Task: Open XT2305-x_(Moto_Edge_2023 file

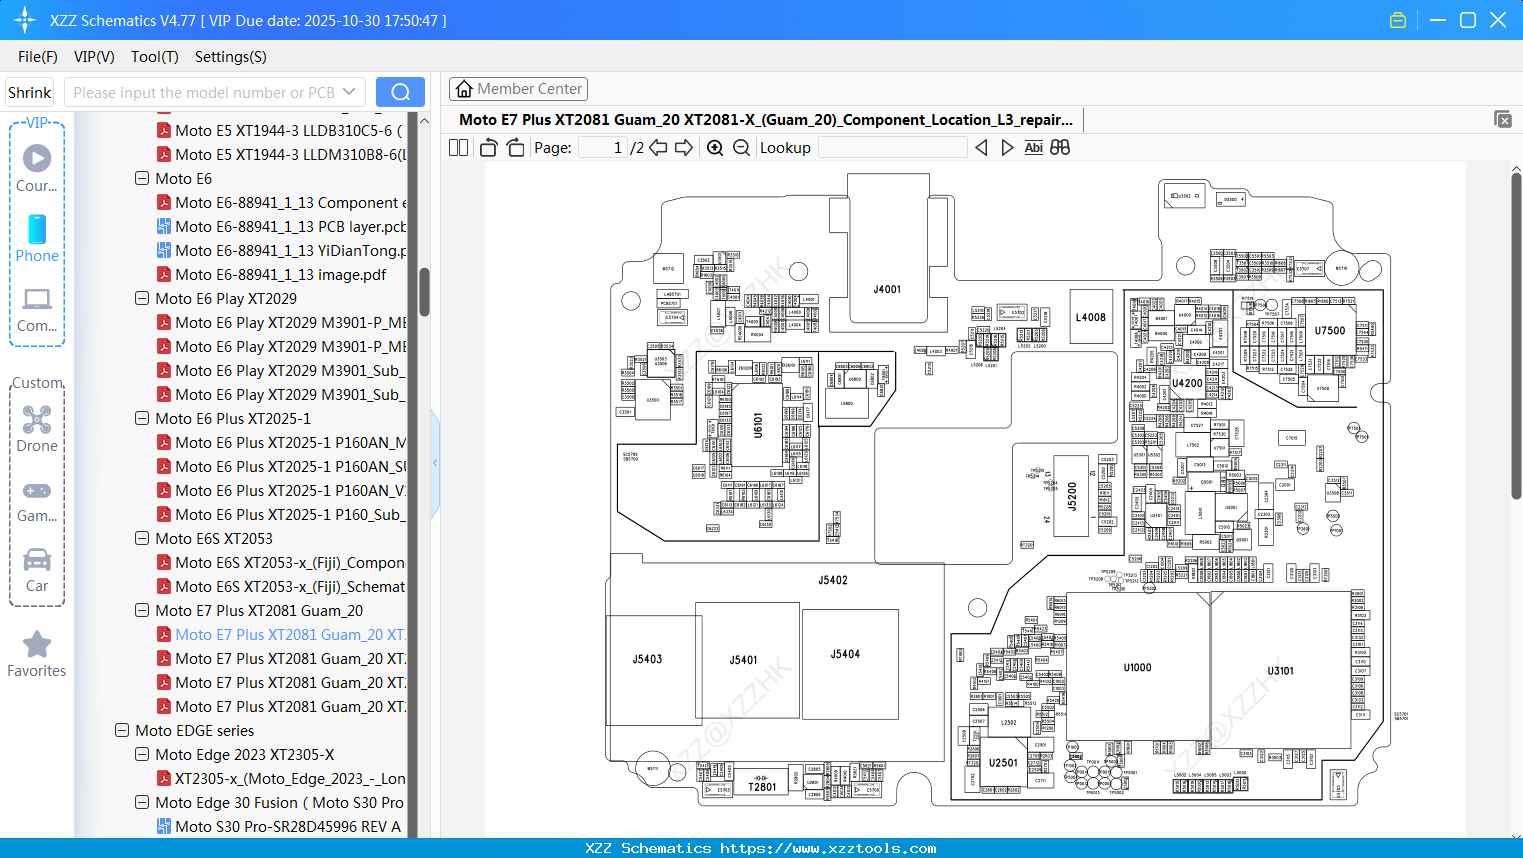Action: point(281,779)
